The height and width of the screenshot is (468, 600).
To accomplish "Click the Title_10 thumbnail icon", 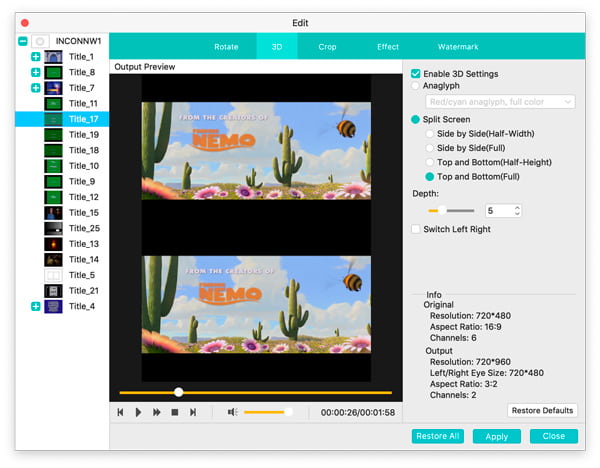I will click(x=53, y=166).
